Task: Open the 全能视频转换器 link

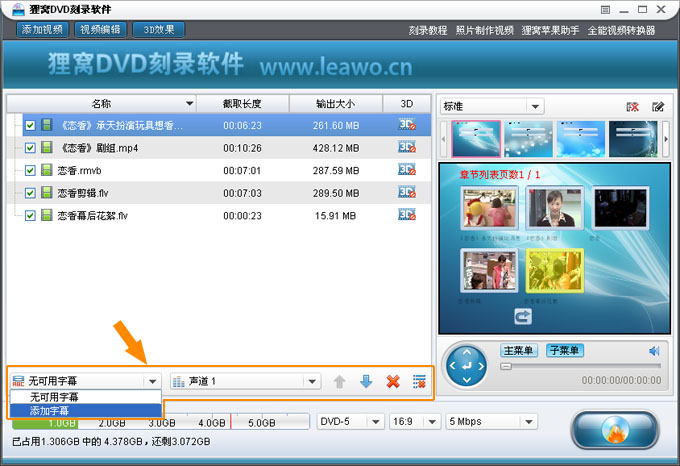Action: point(621,30)
